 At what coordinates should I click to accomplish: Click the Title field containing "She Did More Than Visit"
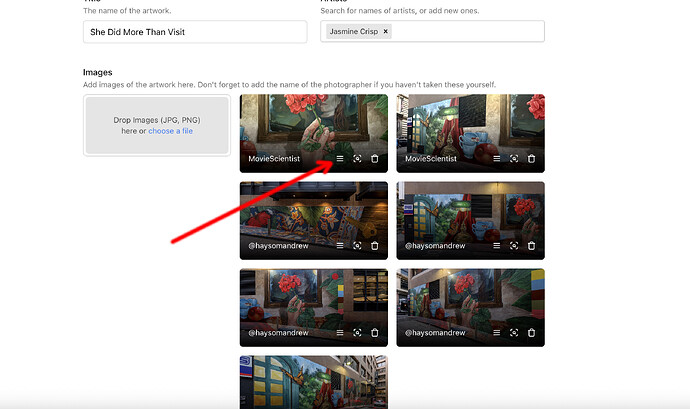click(x=195, y=32)
